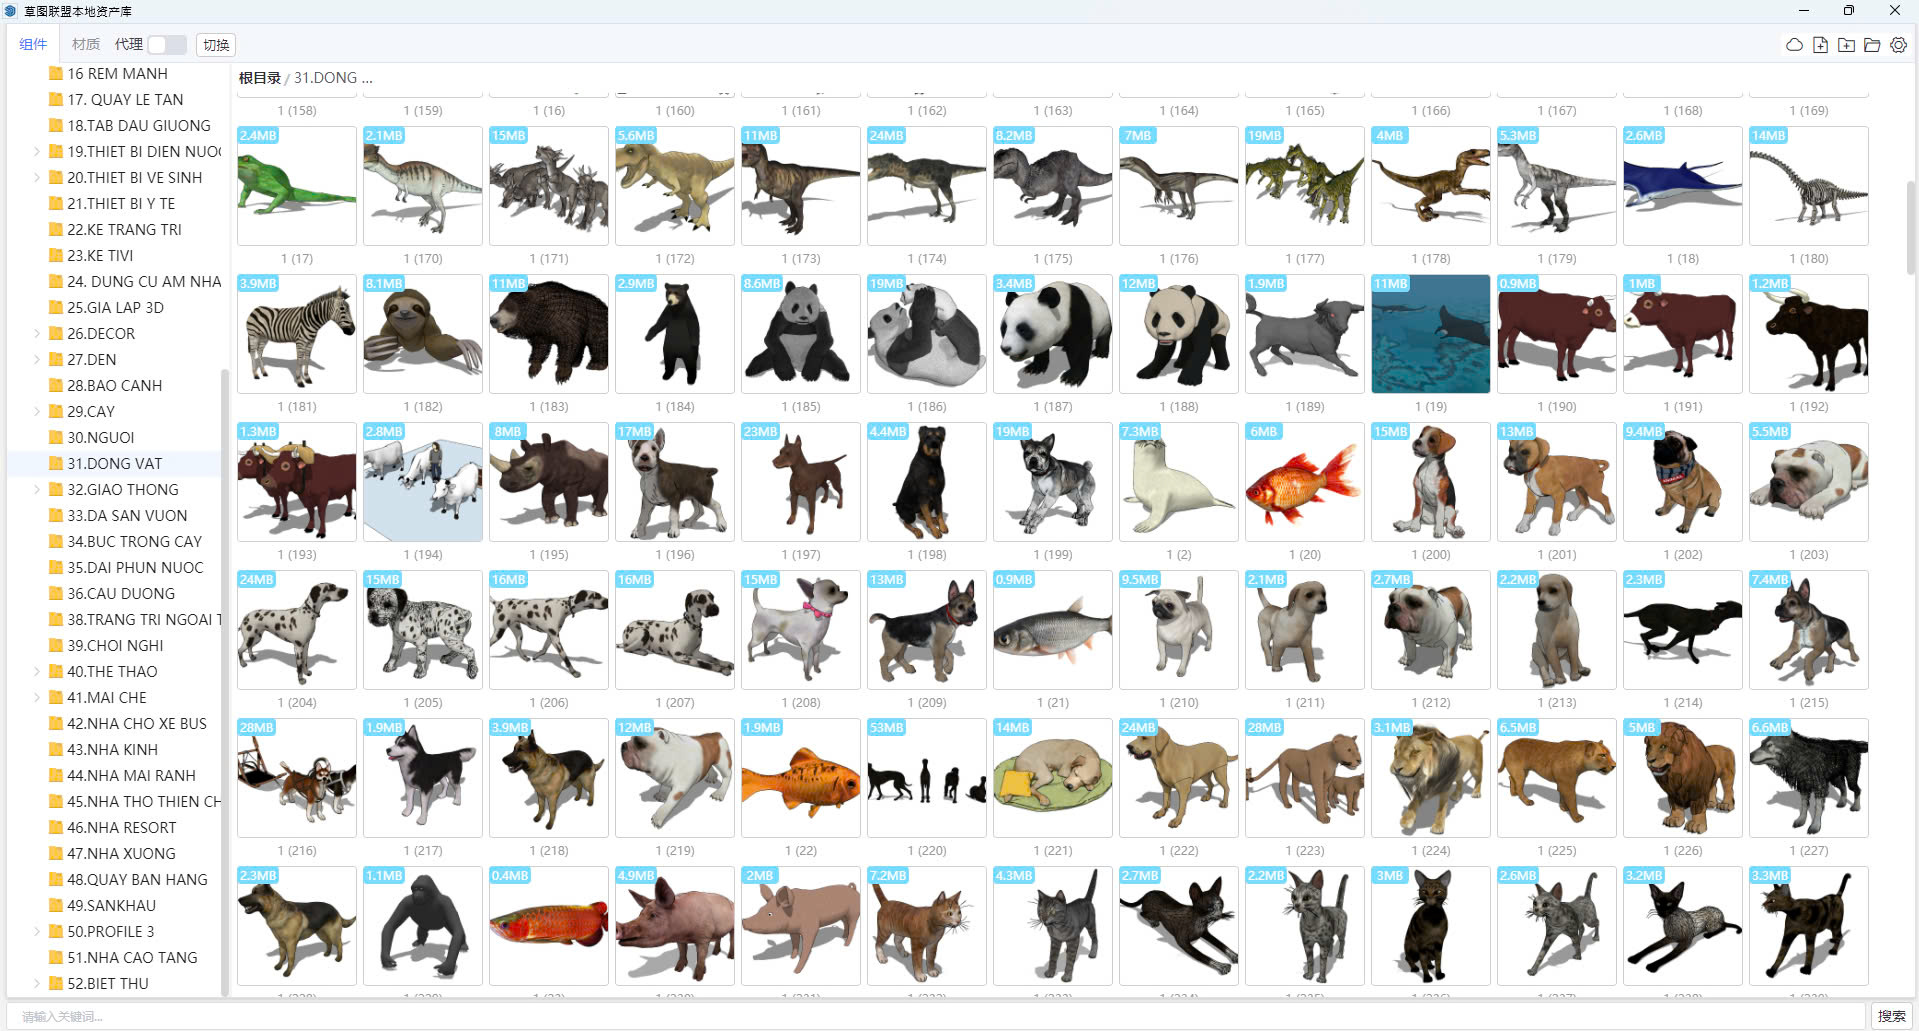Viewport: 1919px width, 1031px height.
Task: Click the 根目录 root breadcrumb link
Action: 259,78
